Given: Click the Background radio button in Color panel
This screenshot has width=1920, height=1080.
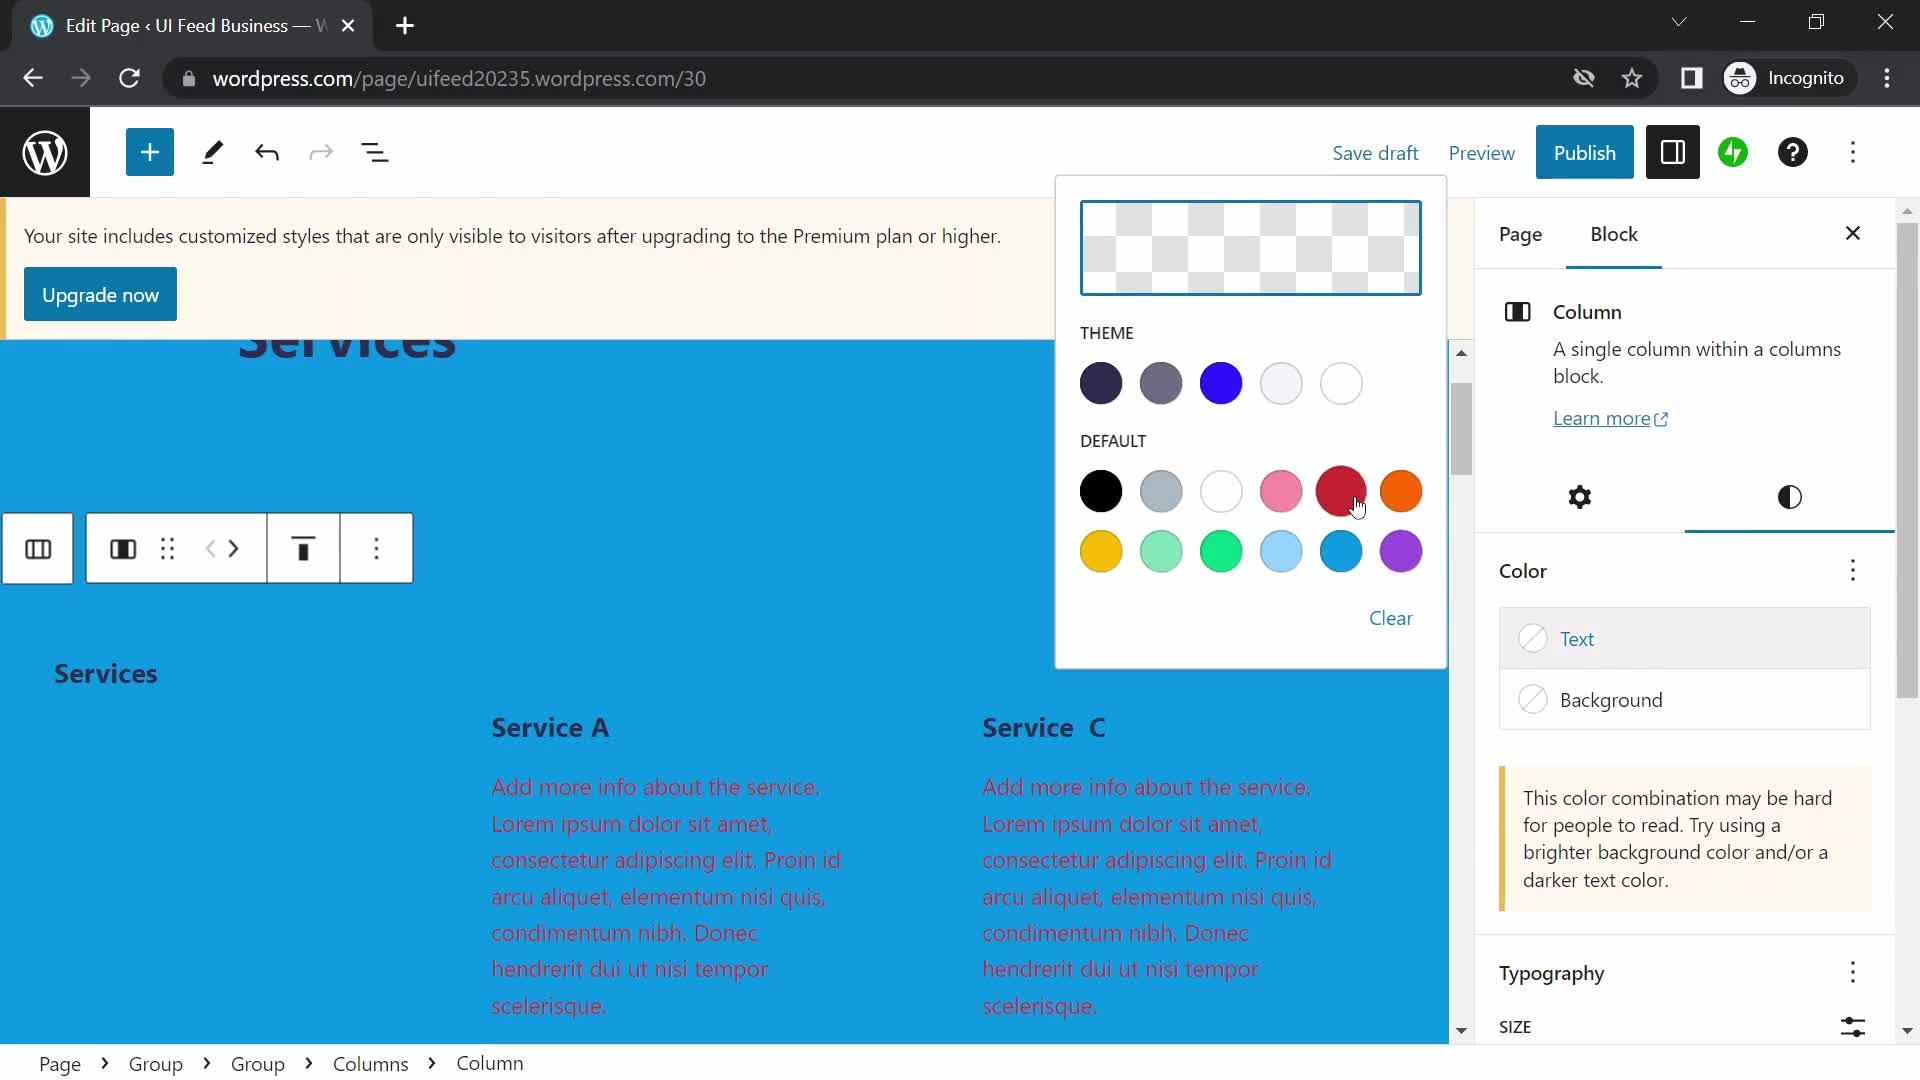Looking at the screenshot, I should pos(1535,700).
